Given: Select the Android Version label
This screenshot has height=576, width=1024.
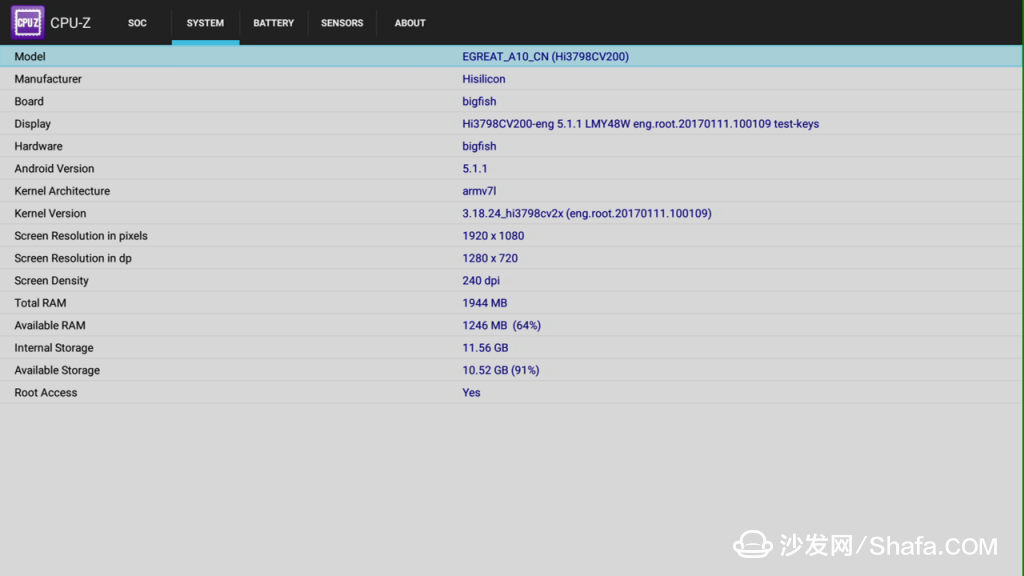Looking at the screenshot, I should point(54,168).
